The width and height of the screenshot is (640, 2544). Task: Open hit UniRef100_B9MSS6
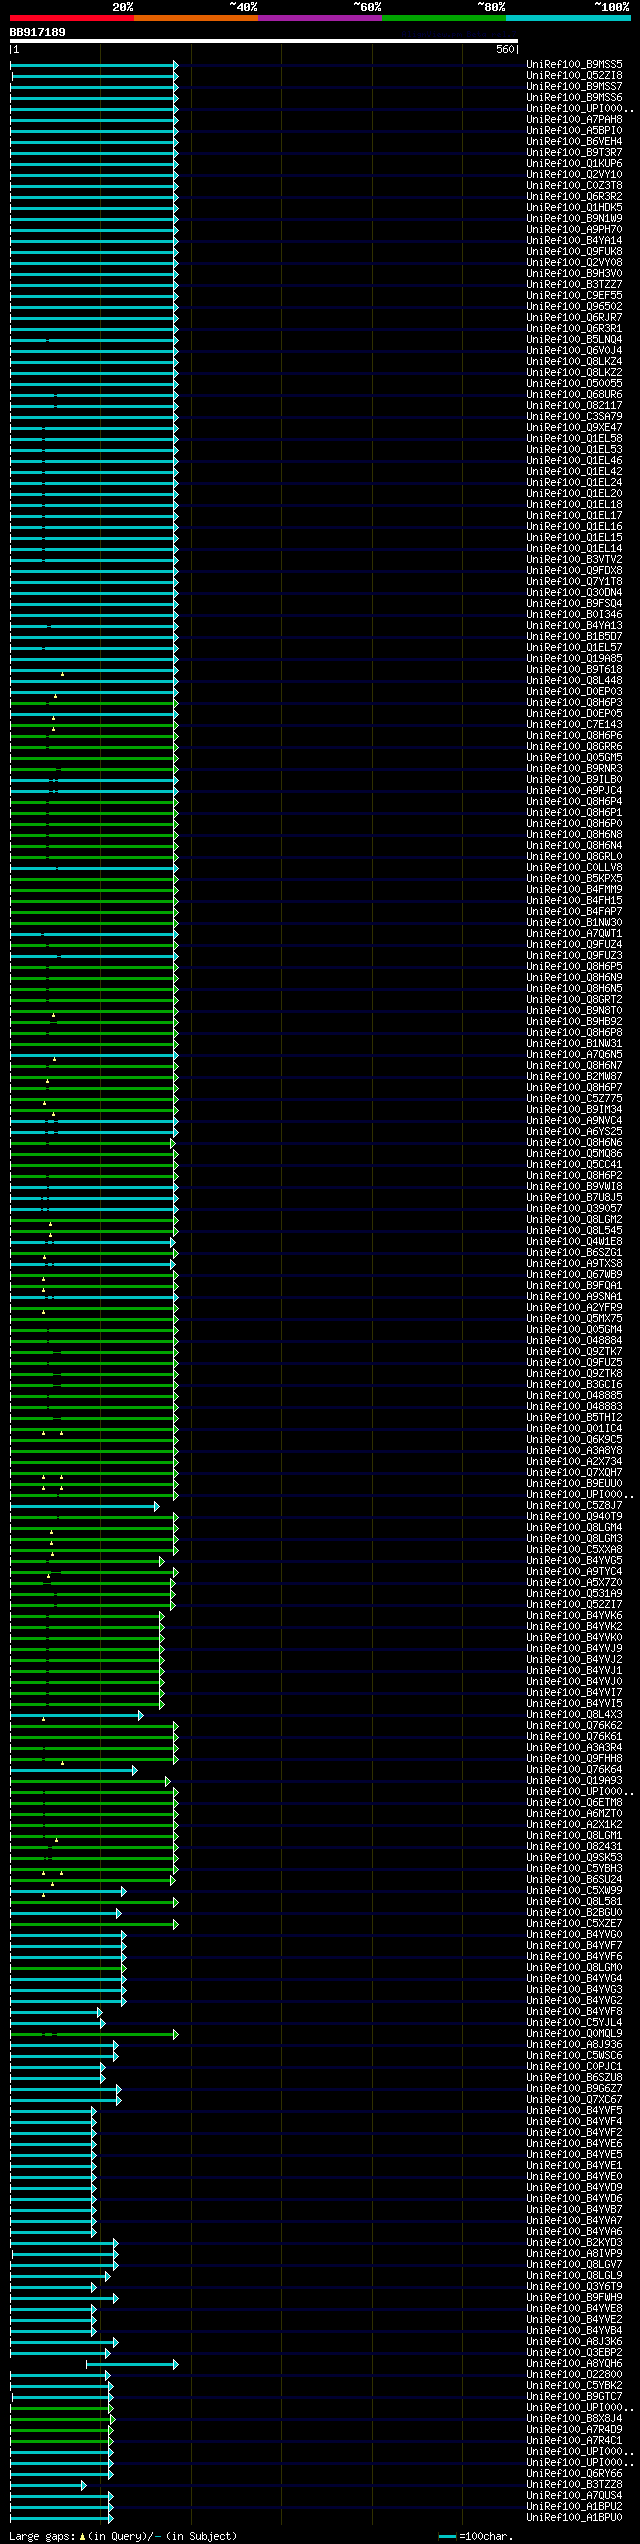click(x=574, y=98)
